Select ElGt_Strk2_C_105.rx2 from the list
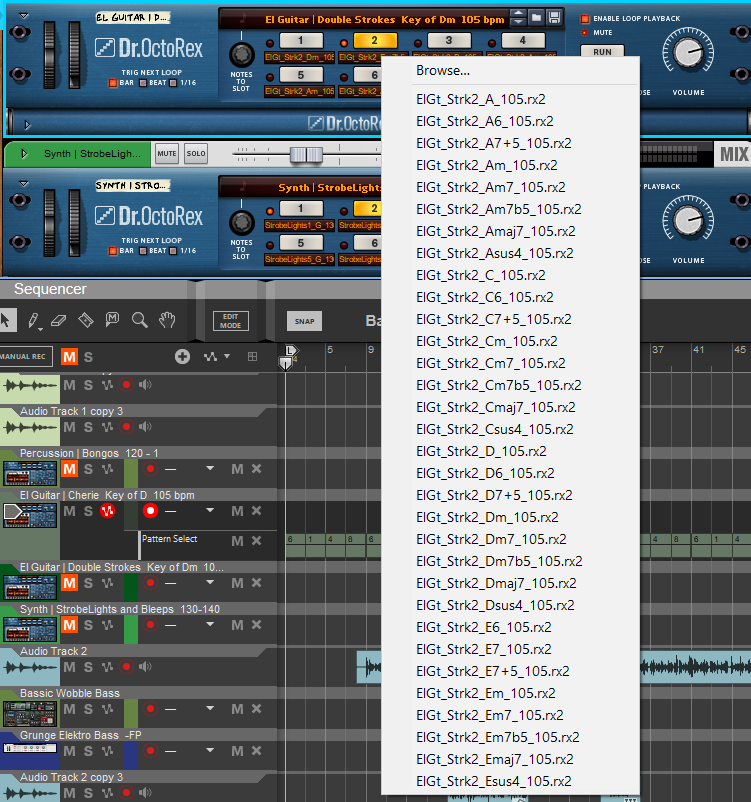The height and width of the screenshot is (802, 751). [x=480, y=275]
